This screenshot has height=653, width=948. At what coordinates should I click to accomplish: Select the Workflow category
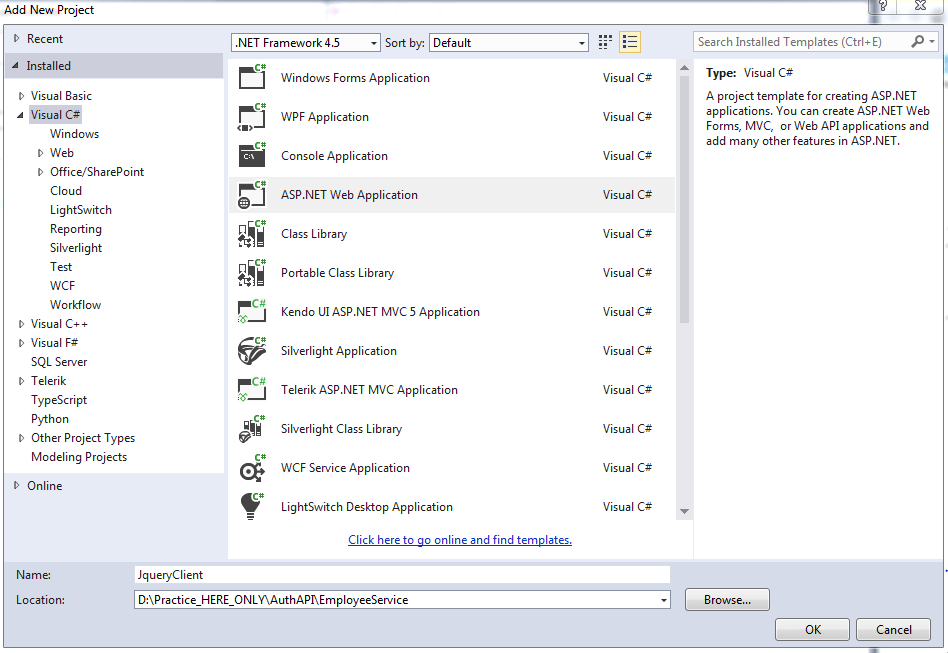pyautogui.click(x=76, y=305)
